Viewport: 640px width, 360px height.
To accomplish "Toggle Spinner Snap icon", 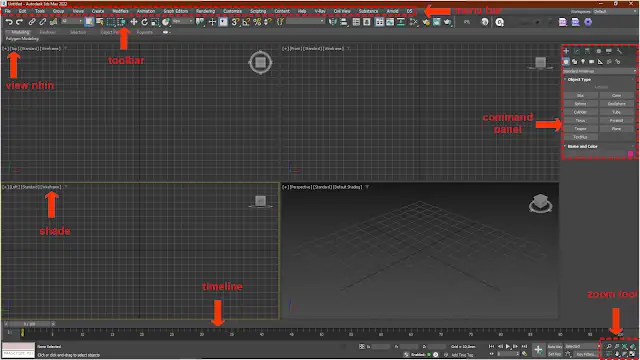I will [268, 22].
